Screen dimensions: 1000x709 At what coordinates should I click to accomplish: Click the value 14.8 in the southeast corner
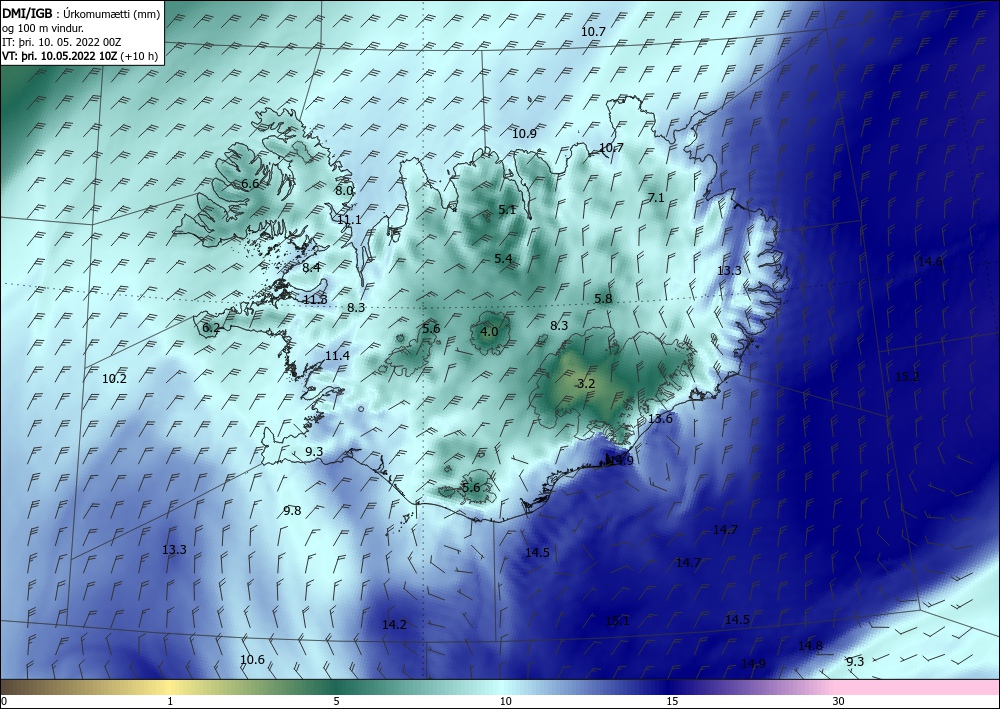811,646
